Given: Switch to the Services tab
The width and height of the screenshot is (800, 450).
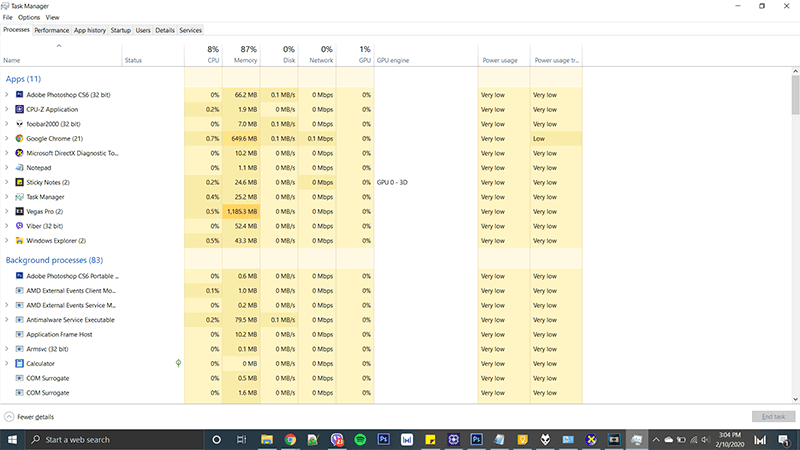Looking at the screenshot, I should click(190, 30).
